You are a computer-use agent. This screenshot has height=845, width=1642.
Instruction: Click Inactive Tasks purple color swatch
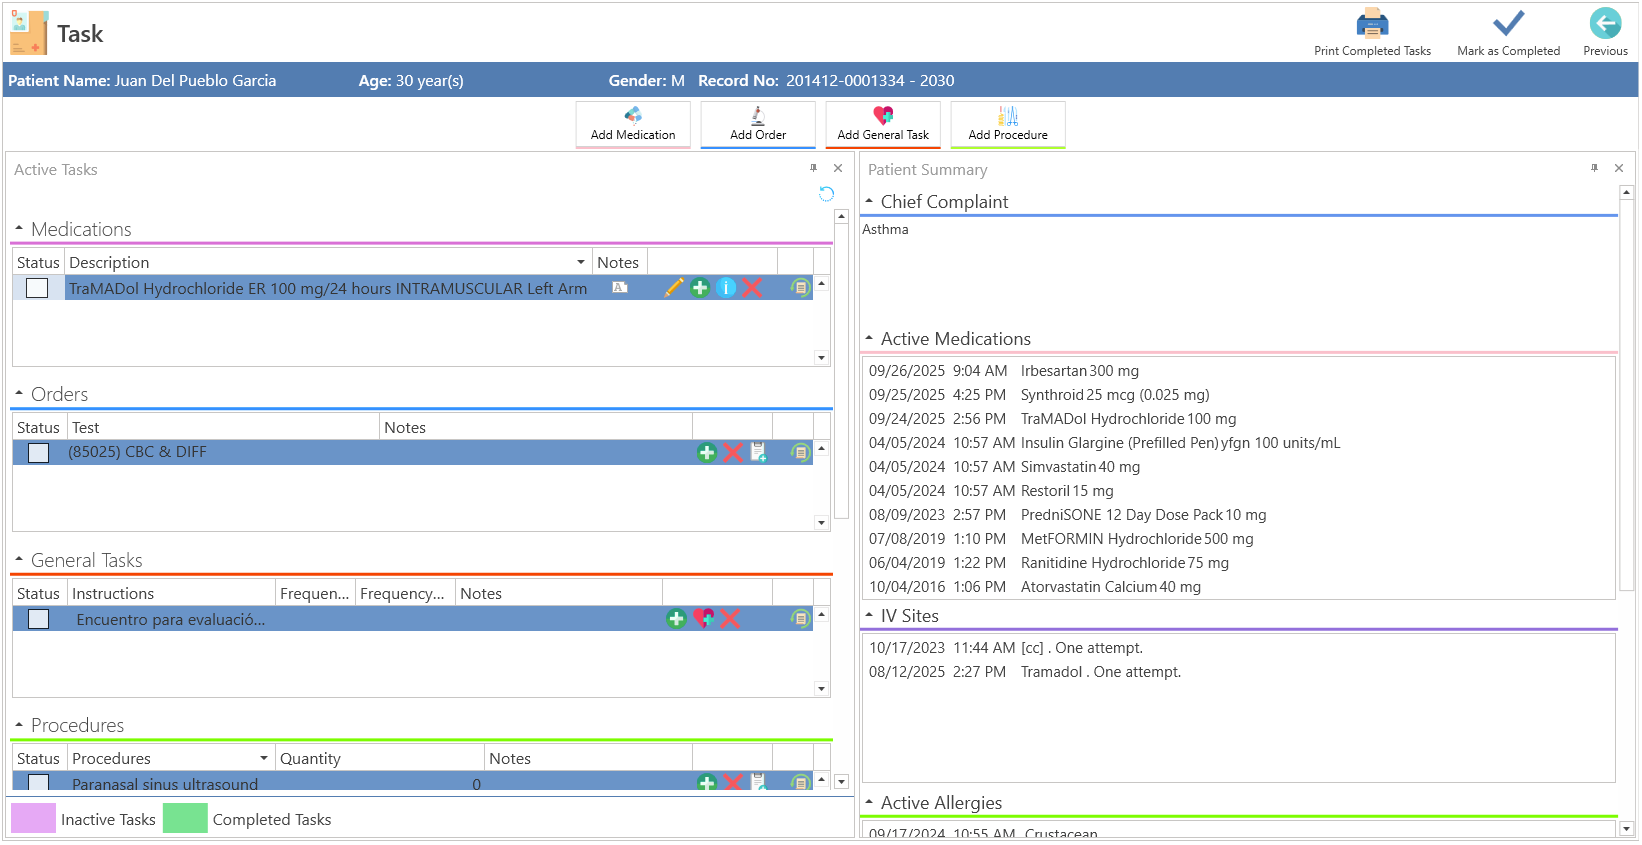(x=33, y=819)
